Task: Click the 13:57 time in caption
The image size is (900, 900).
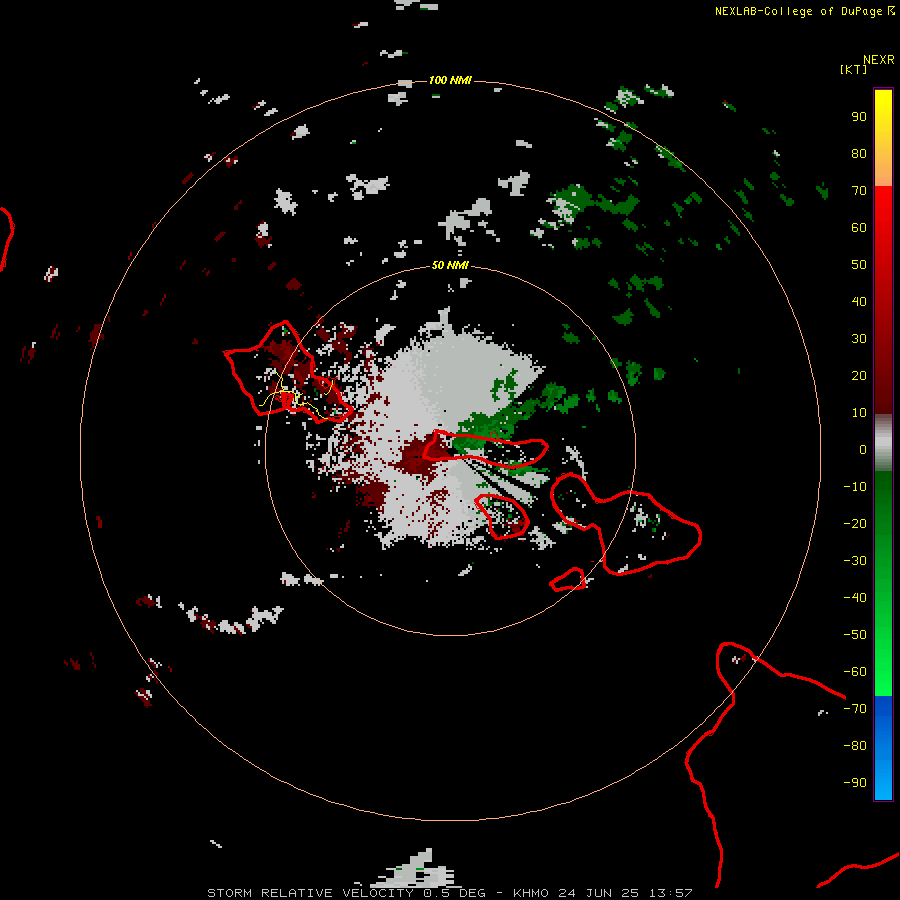Action: pyautogui.click(x=670, y=893)
